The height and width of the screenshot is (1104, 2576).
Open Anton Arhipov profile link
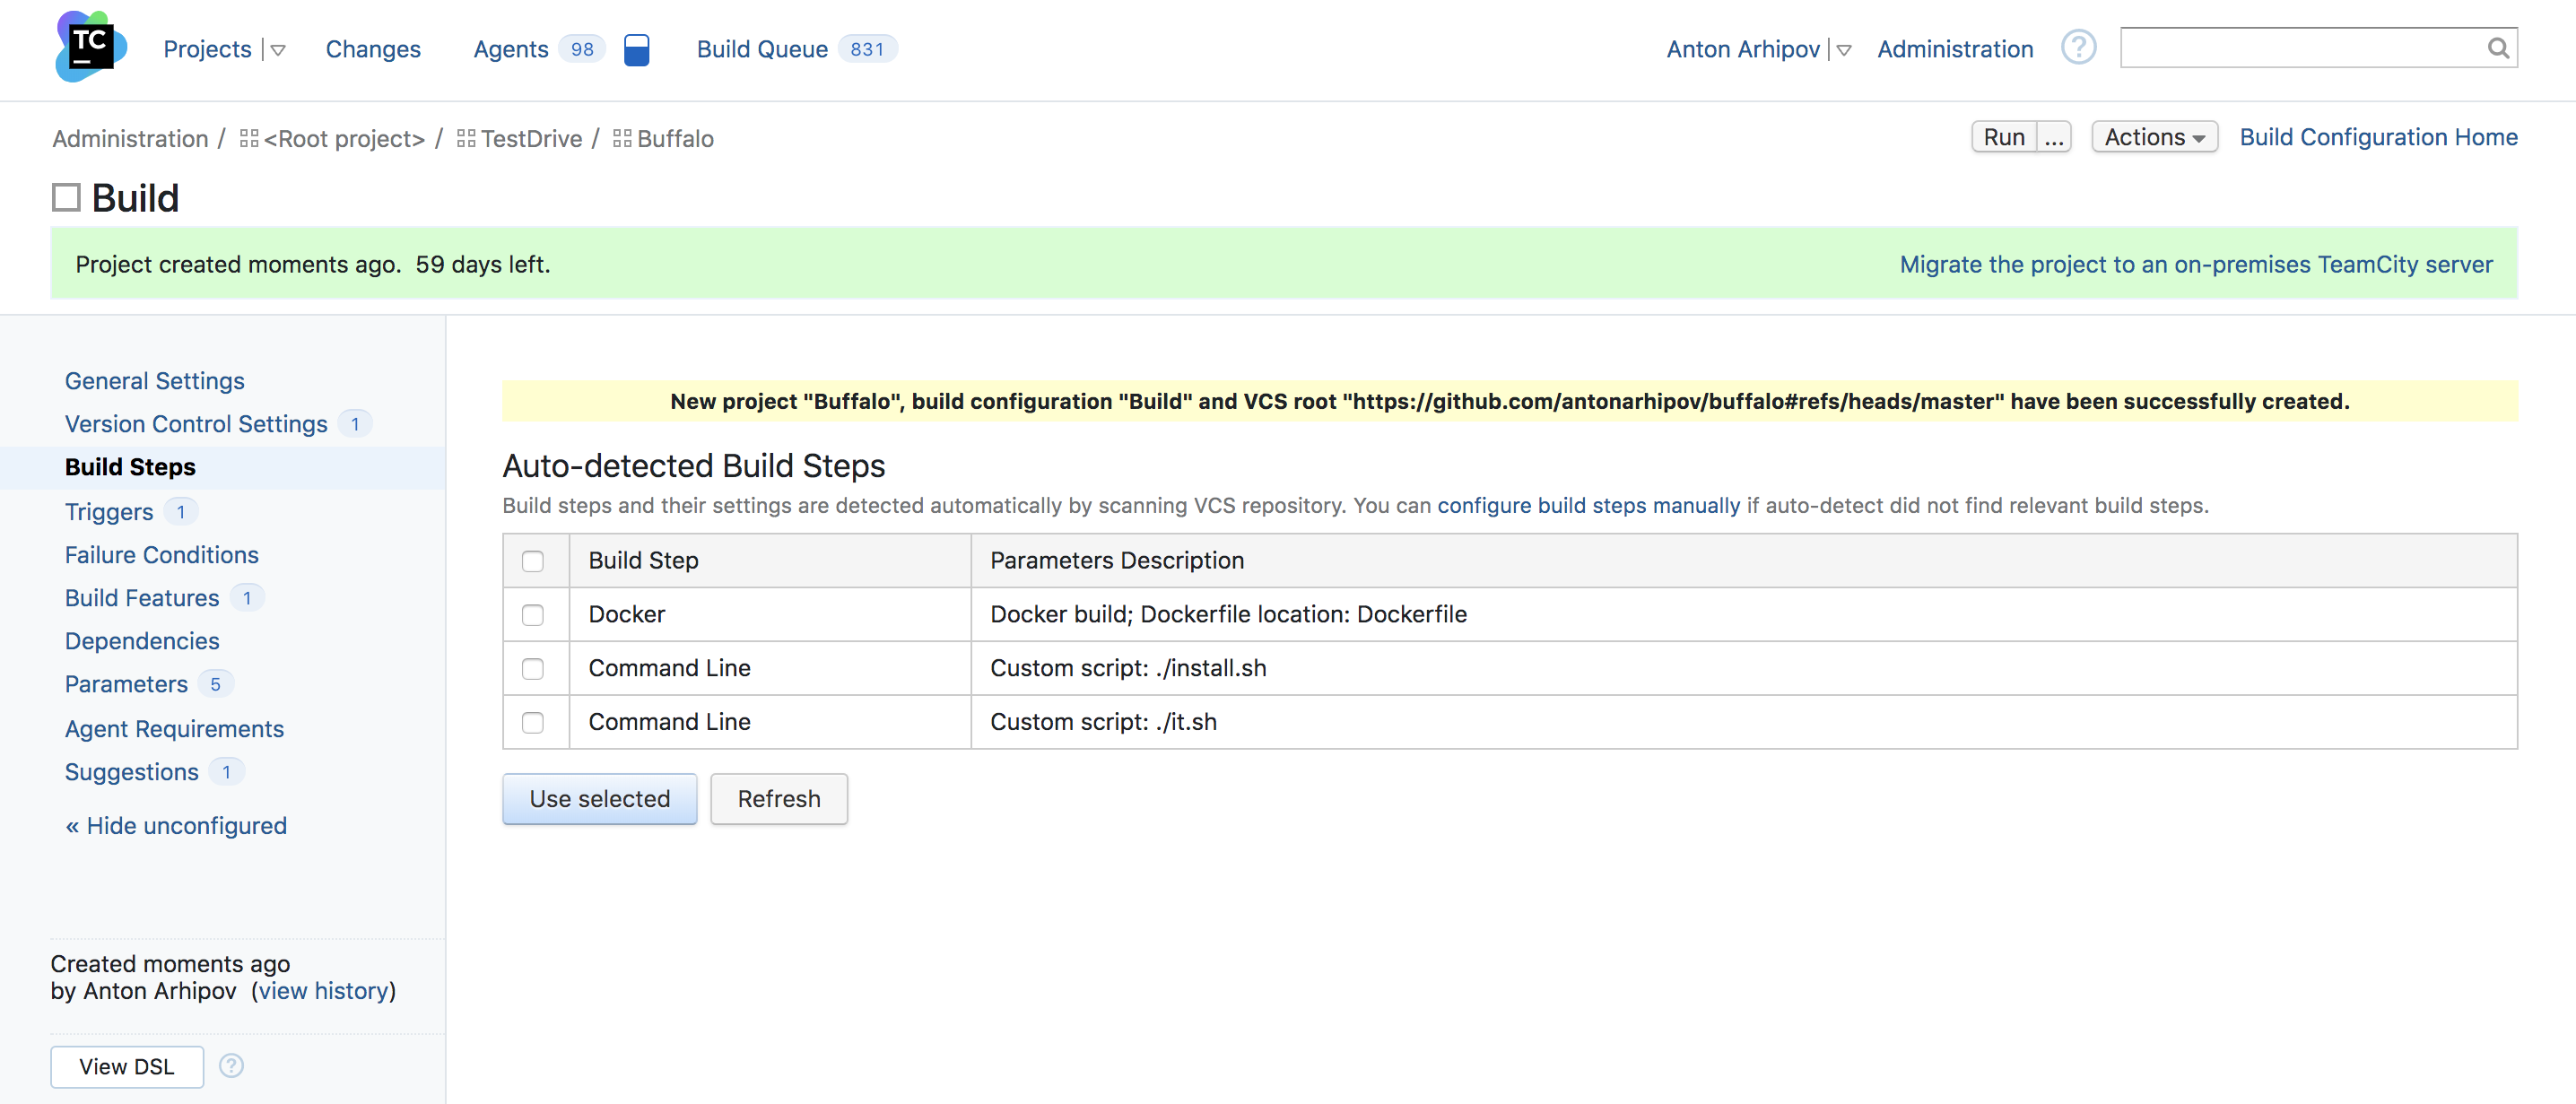click(x=1743, y=49)
